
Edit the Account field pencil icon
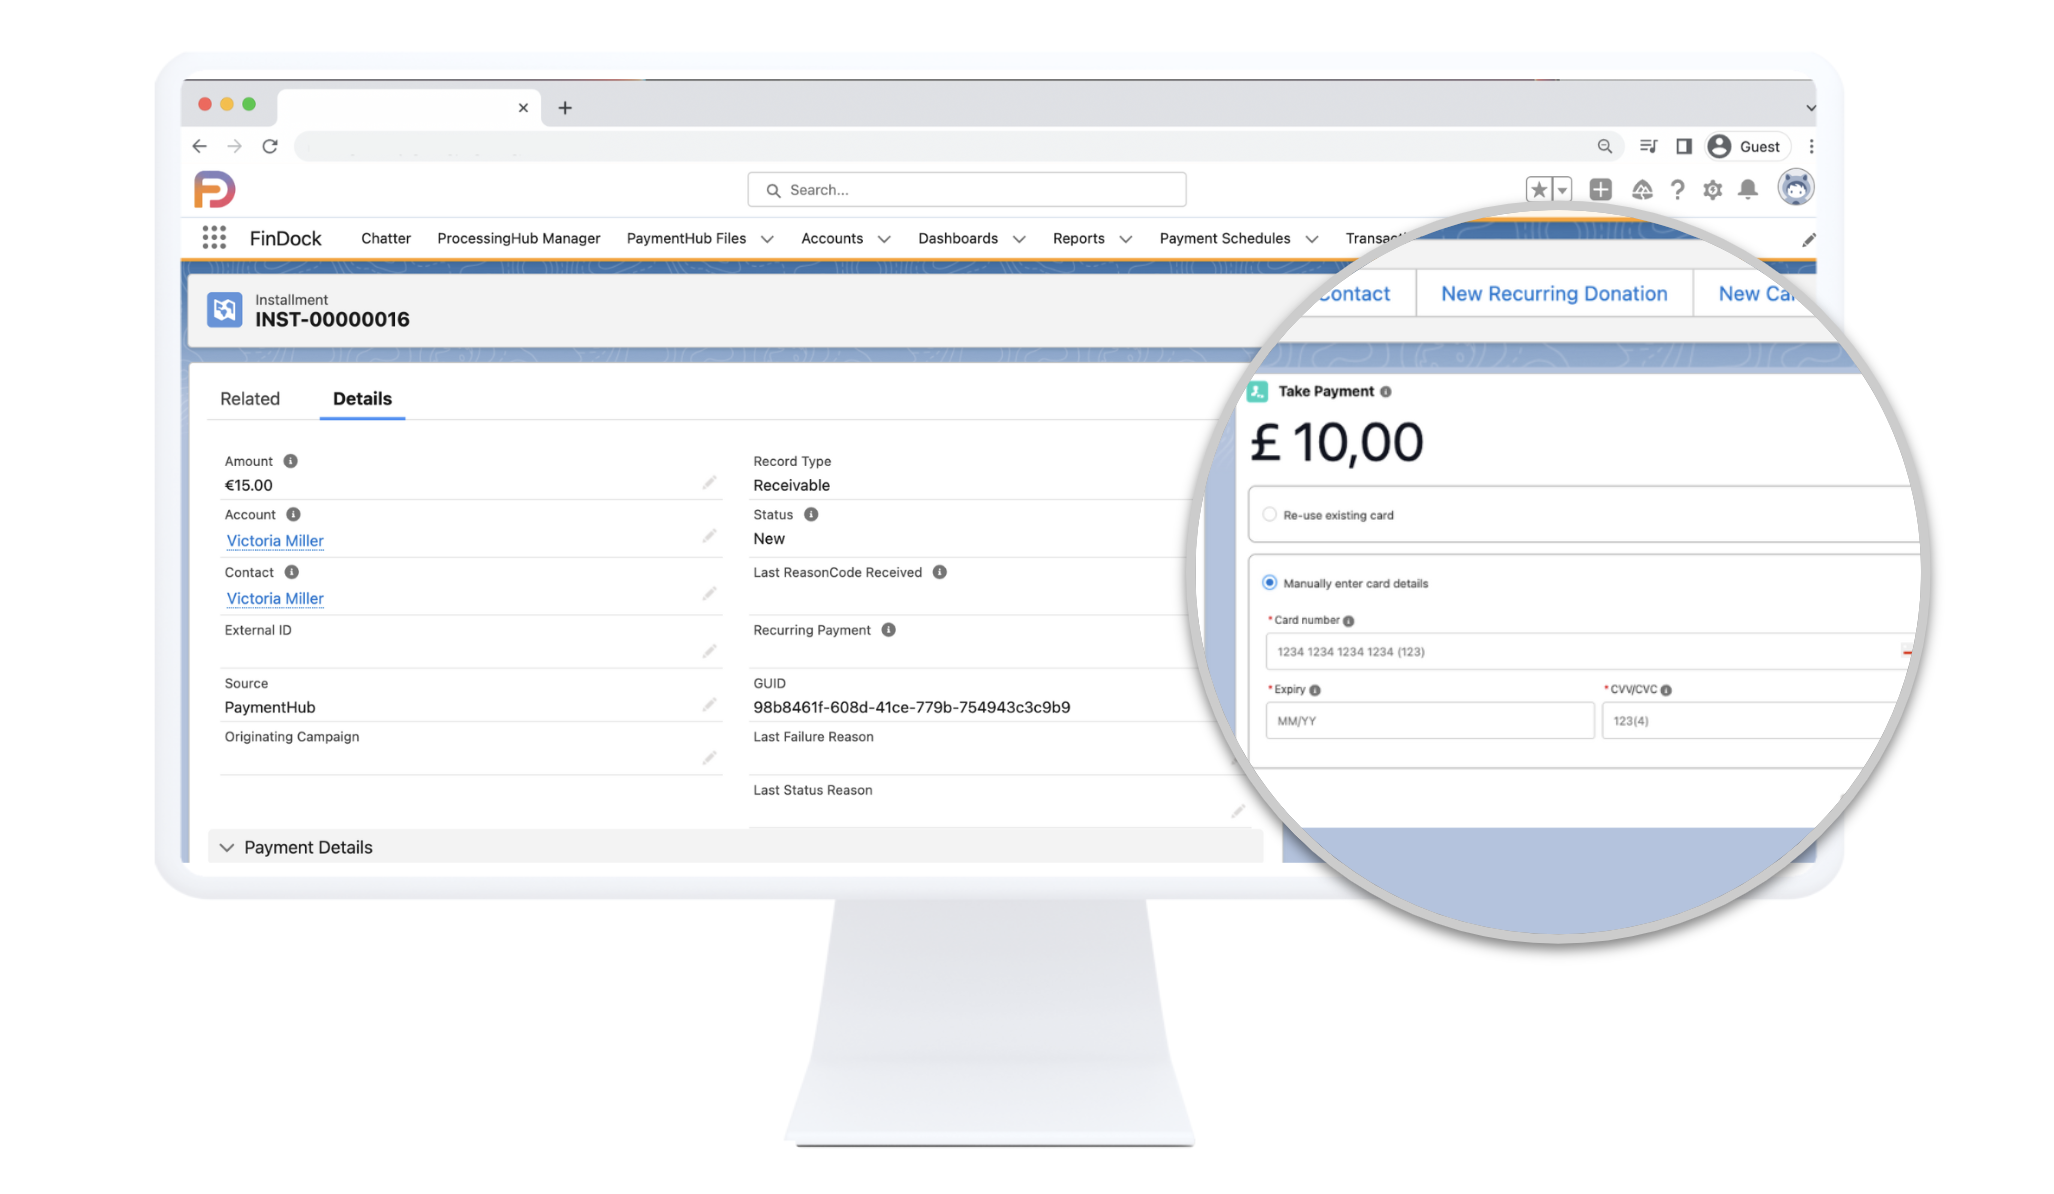tap(709, 536)
